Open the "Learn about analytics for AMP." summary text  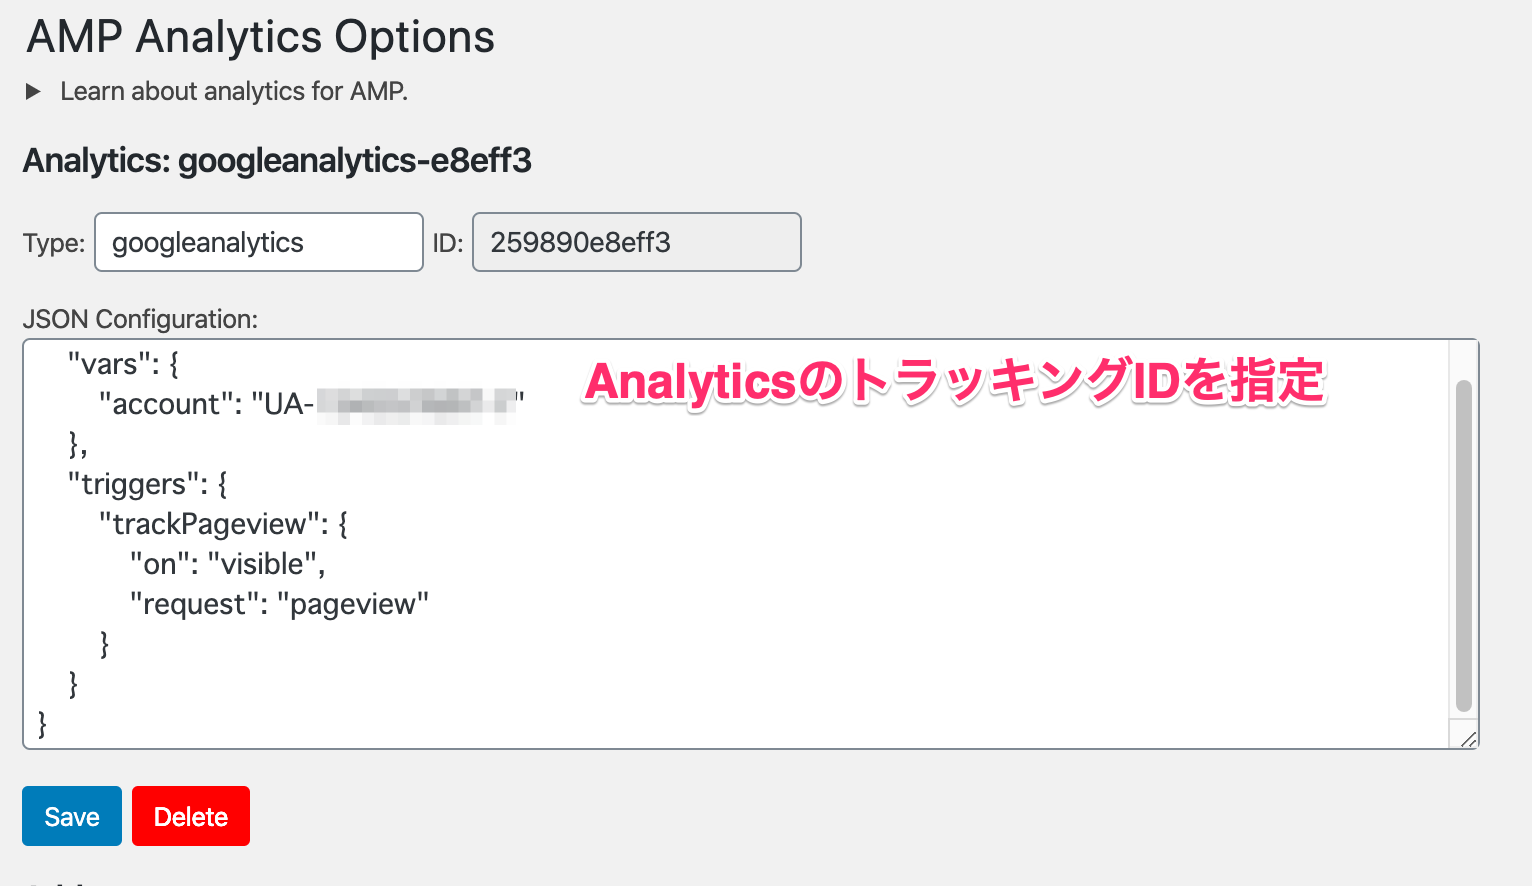(x=234, y=91)
